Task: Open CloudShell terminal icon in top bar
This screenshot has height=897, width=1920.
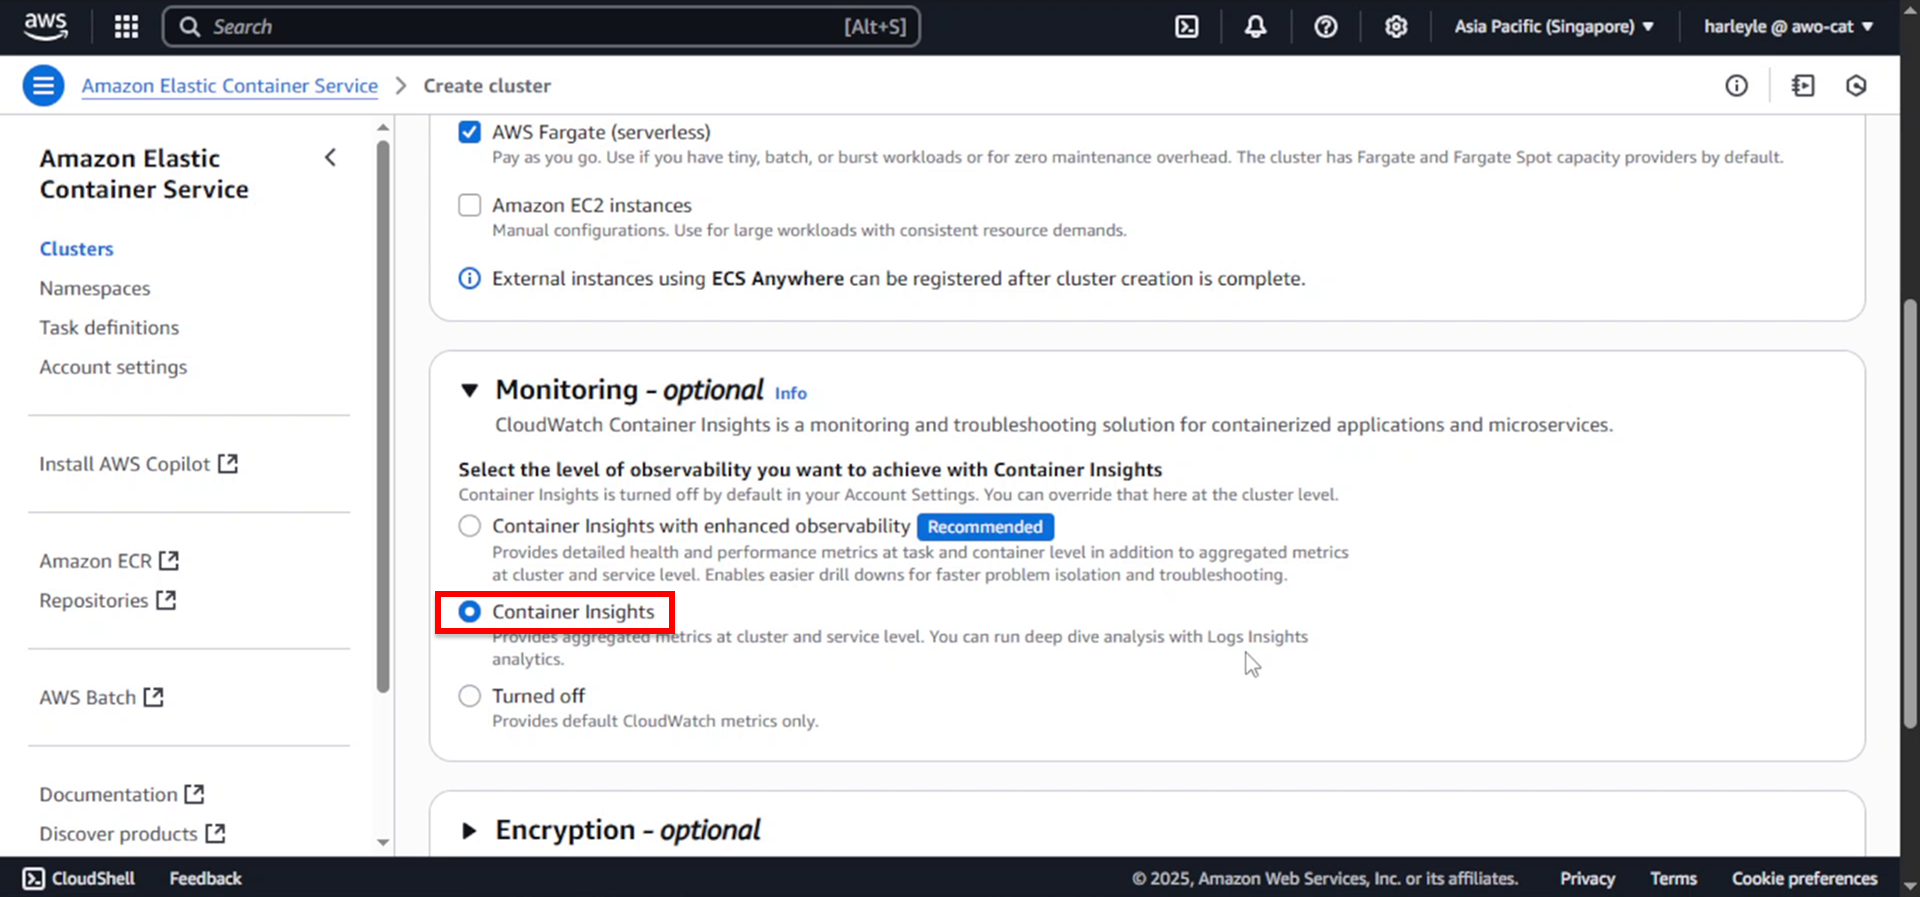Action: click(x=1186, y=27)
